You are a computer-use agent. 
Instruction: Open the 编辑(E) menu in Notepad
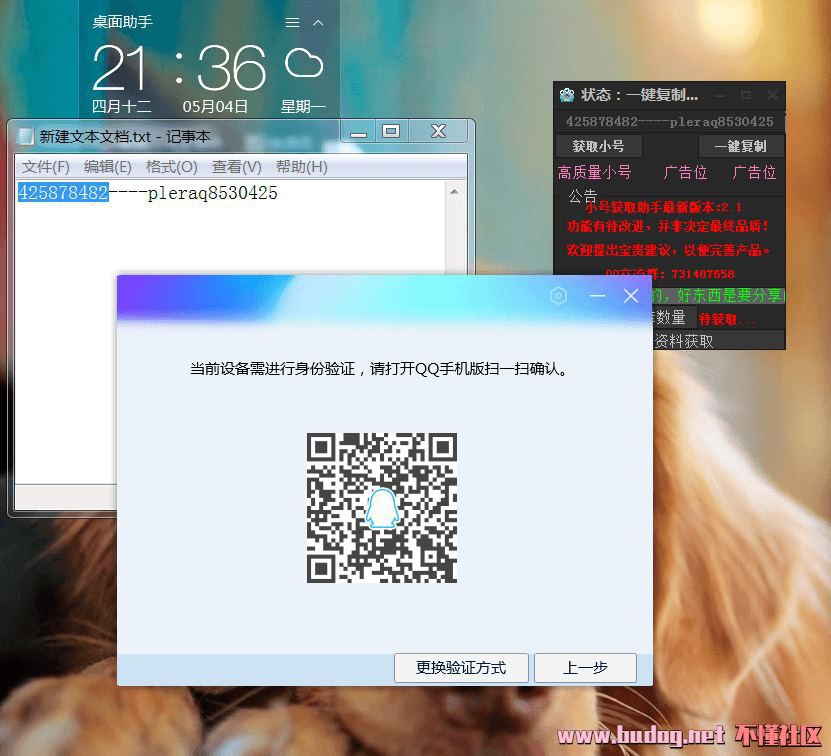pos(107,167)
